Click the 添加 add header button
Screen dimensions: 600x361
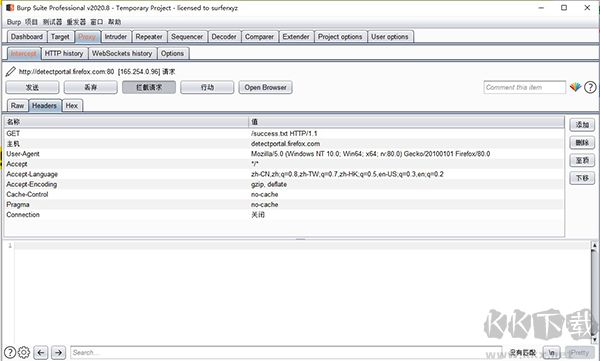click(582, 125)
